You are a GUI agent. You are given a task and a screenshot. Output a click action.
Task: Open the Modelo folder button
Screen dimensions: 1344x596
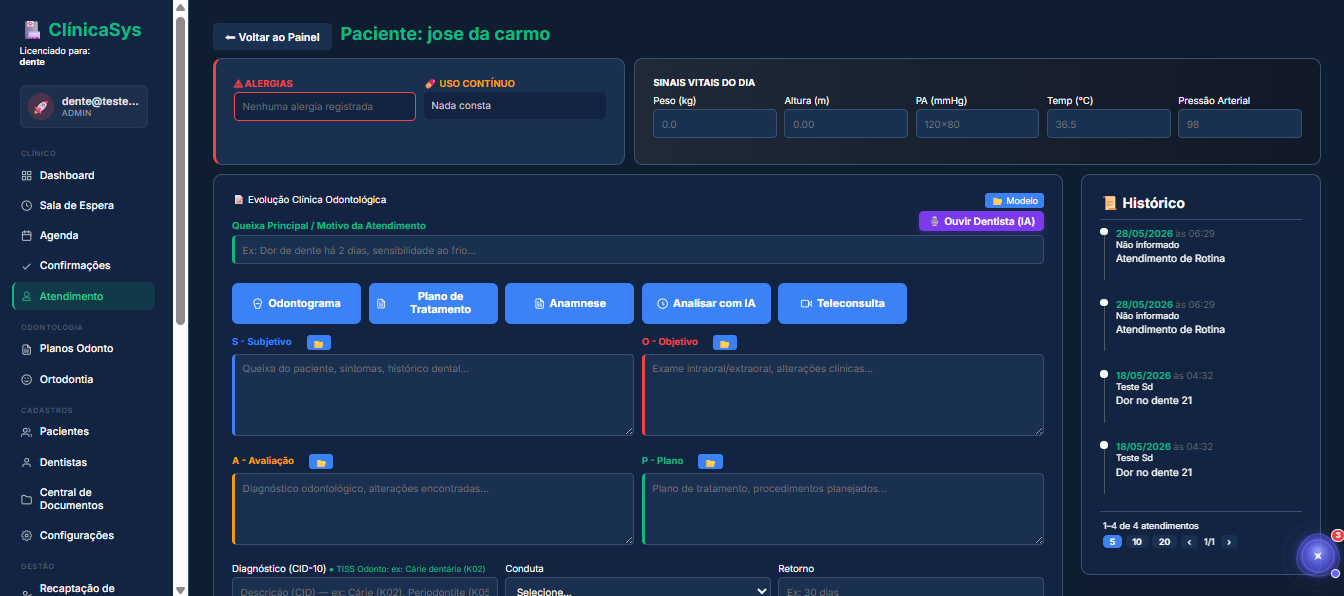(1015, 200)
